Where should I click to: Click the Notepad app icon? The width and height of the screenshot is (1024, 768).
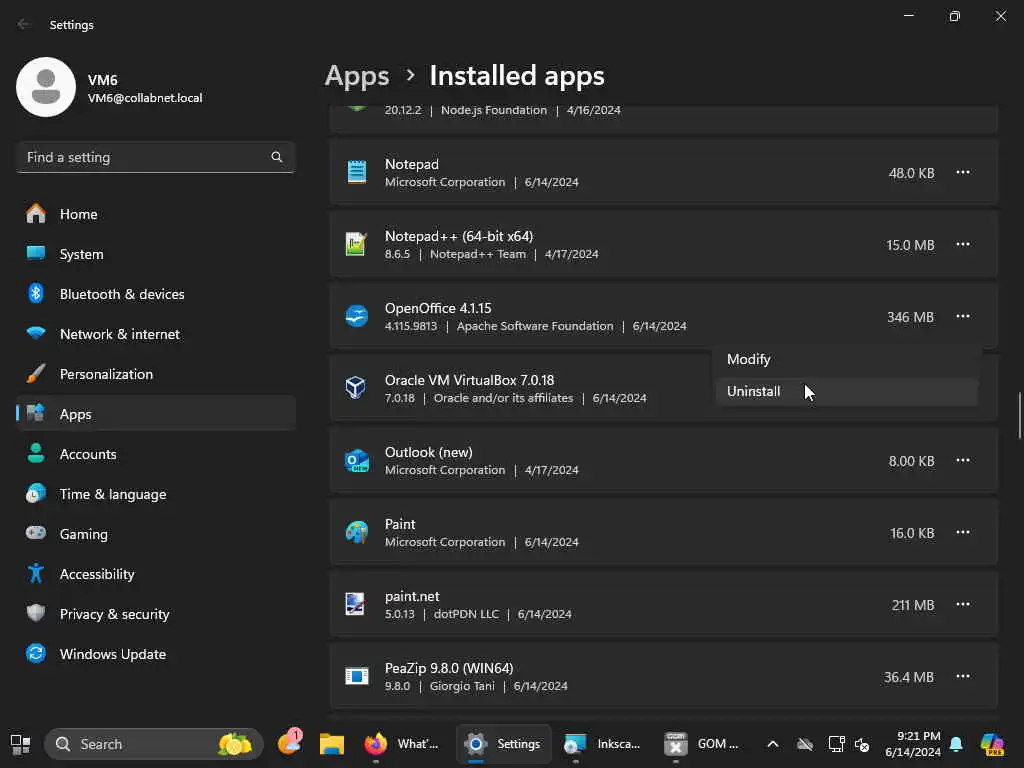point(356,172)
